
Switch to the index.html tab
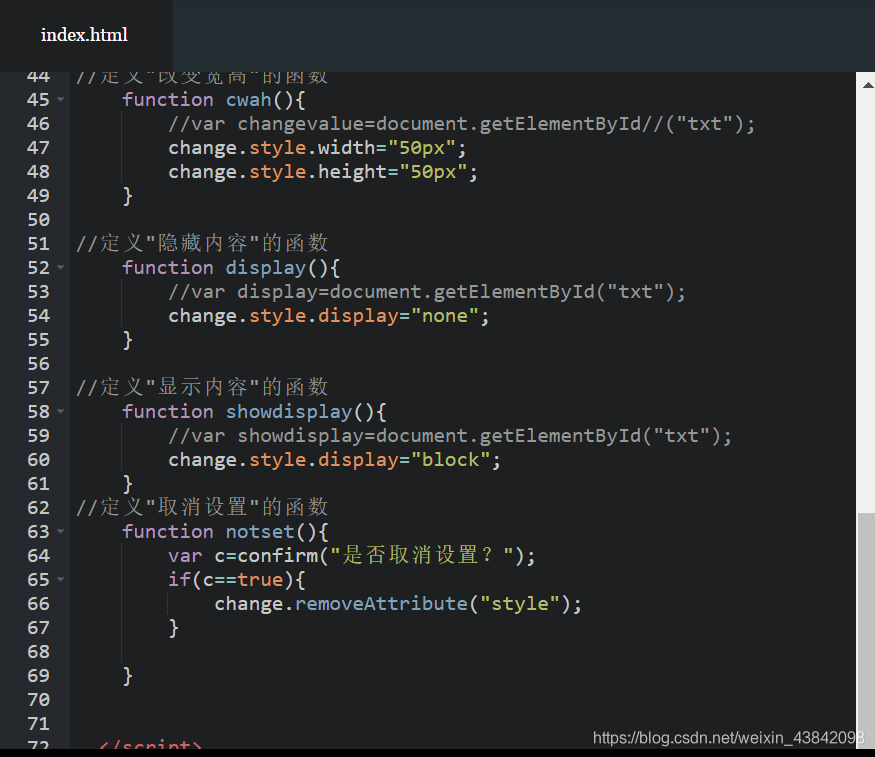tap(84, 35)
